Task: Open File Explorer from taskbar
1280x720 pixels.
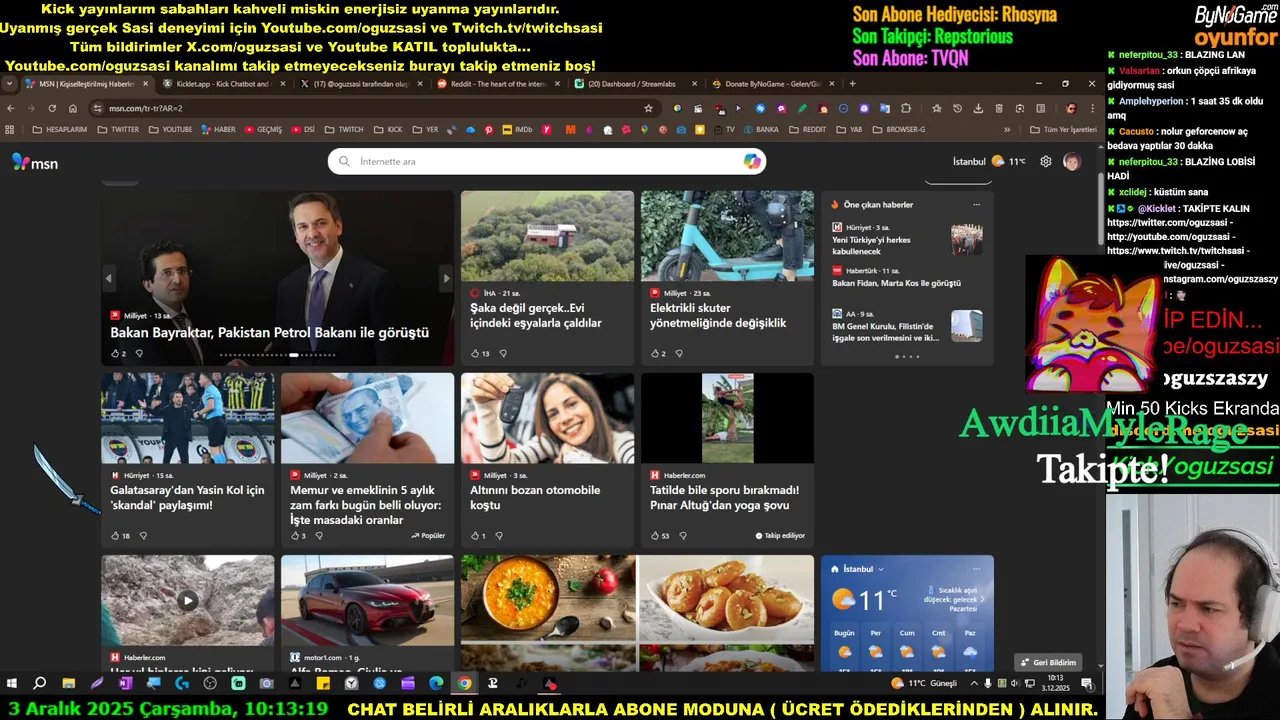Action: 68,684
